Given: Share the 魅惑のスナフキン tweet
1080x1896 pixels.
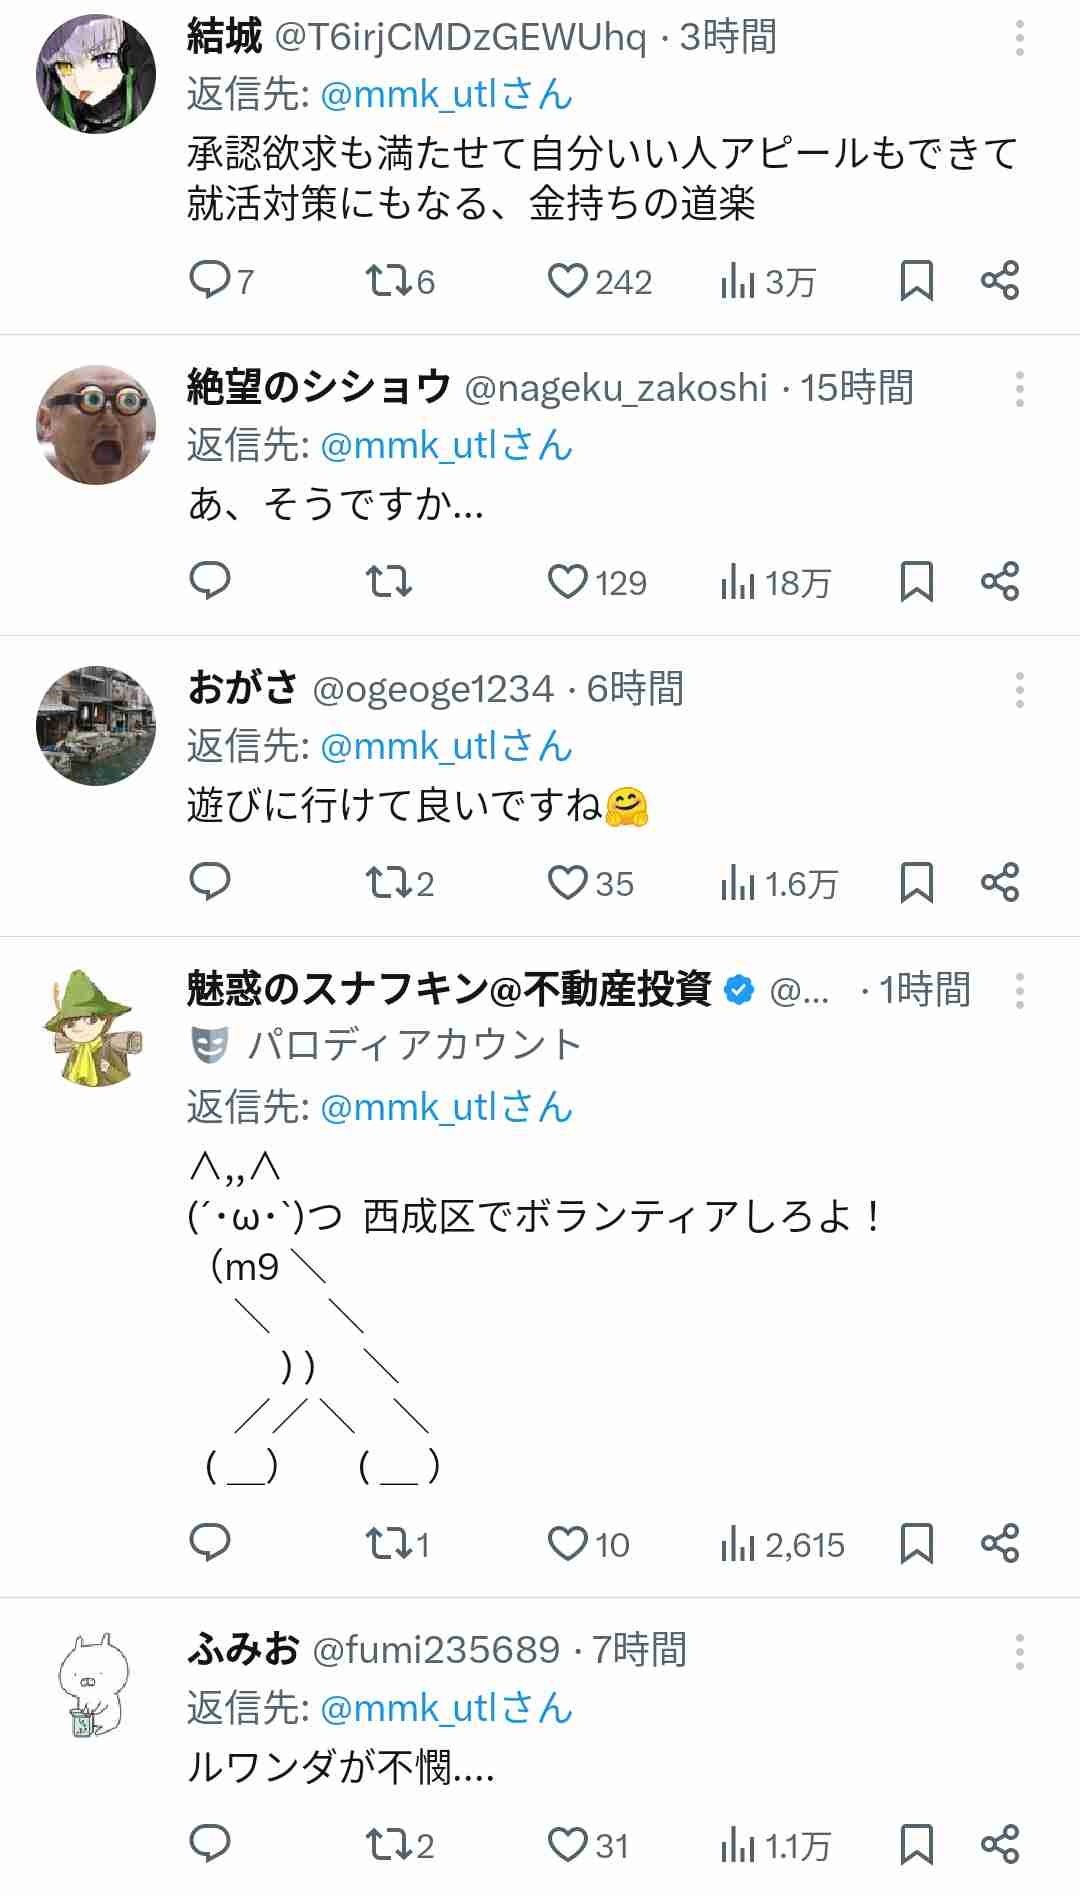Looking at the screenshot, I should tap(999, 1543).
